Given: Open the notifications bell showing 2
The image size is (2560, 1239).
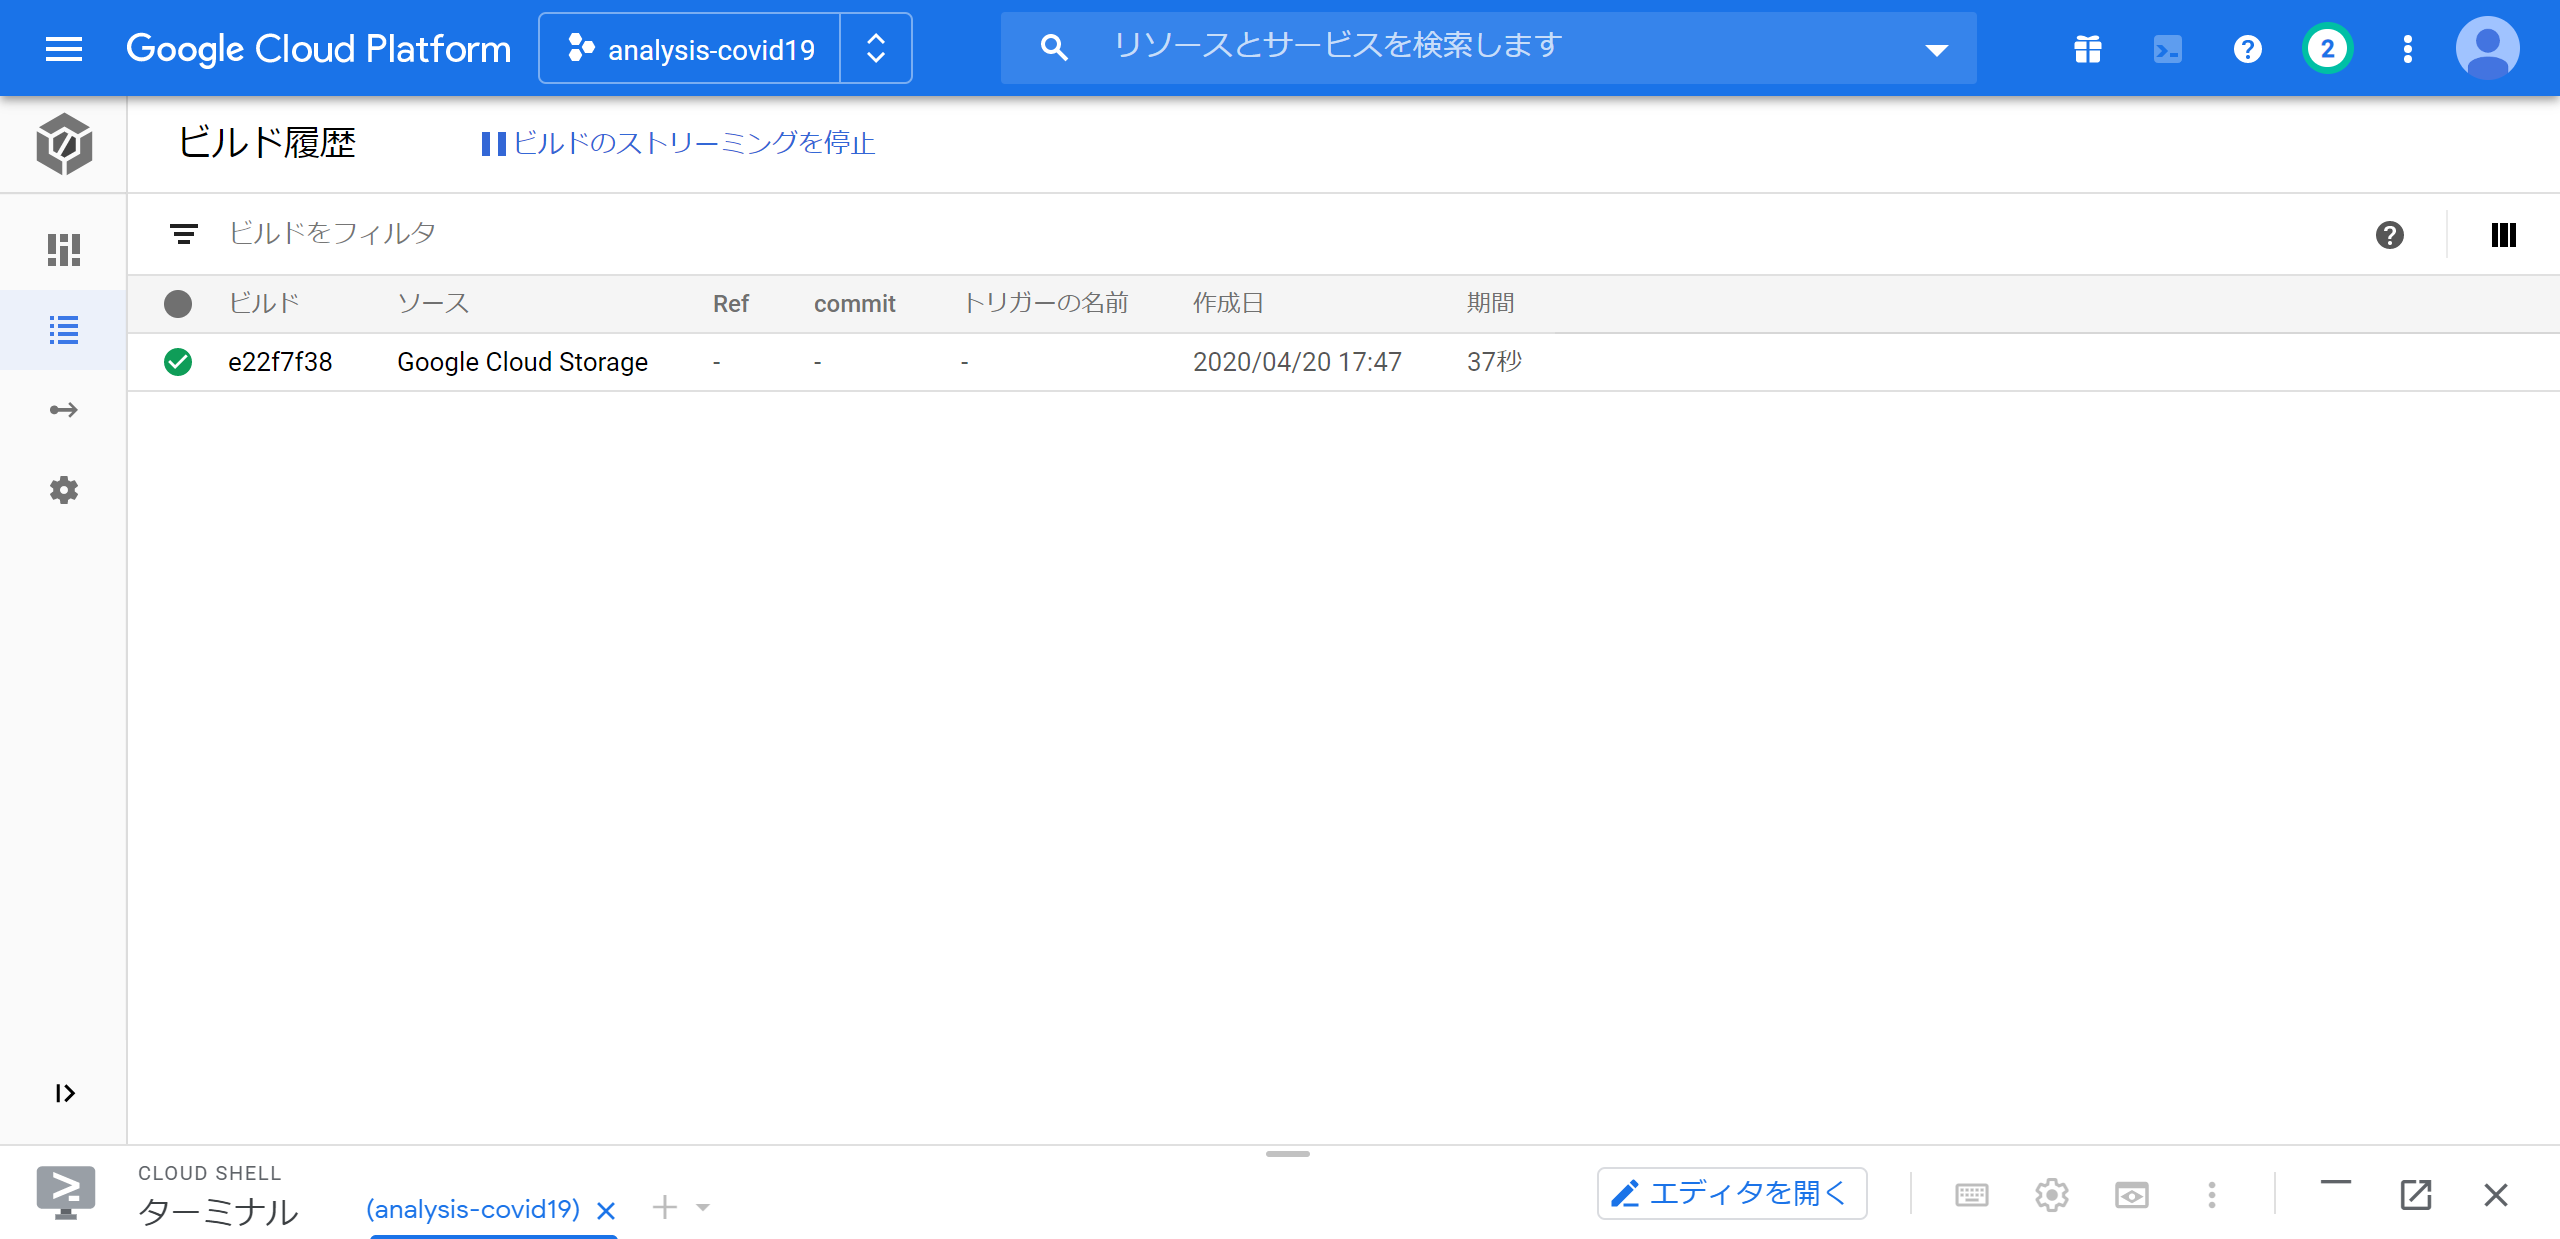Looking at the screenshot, I should [x=2327, y=47].
